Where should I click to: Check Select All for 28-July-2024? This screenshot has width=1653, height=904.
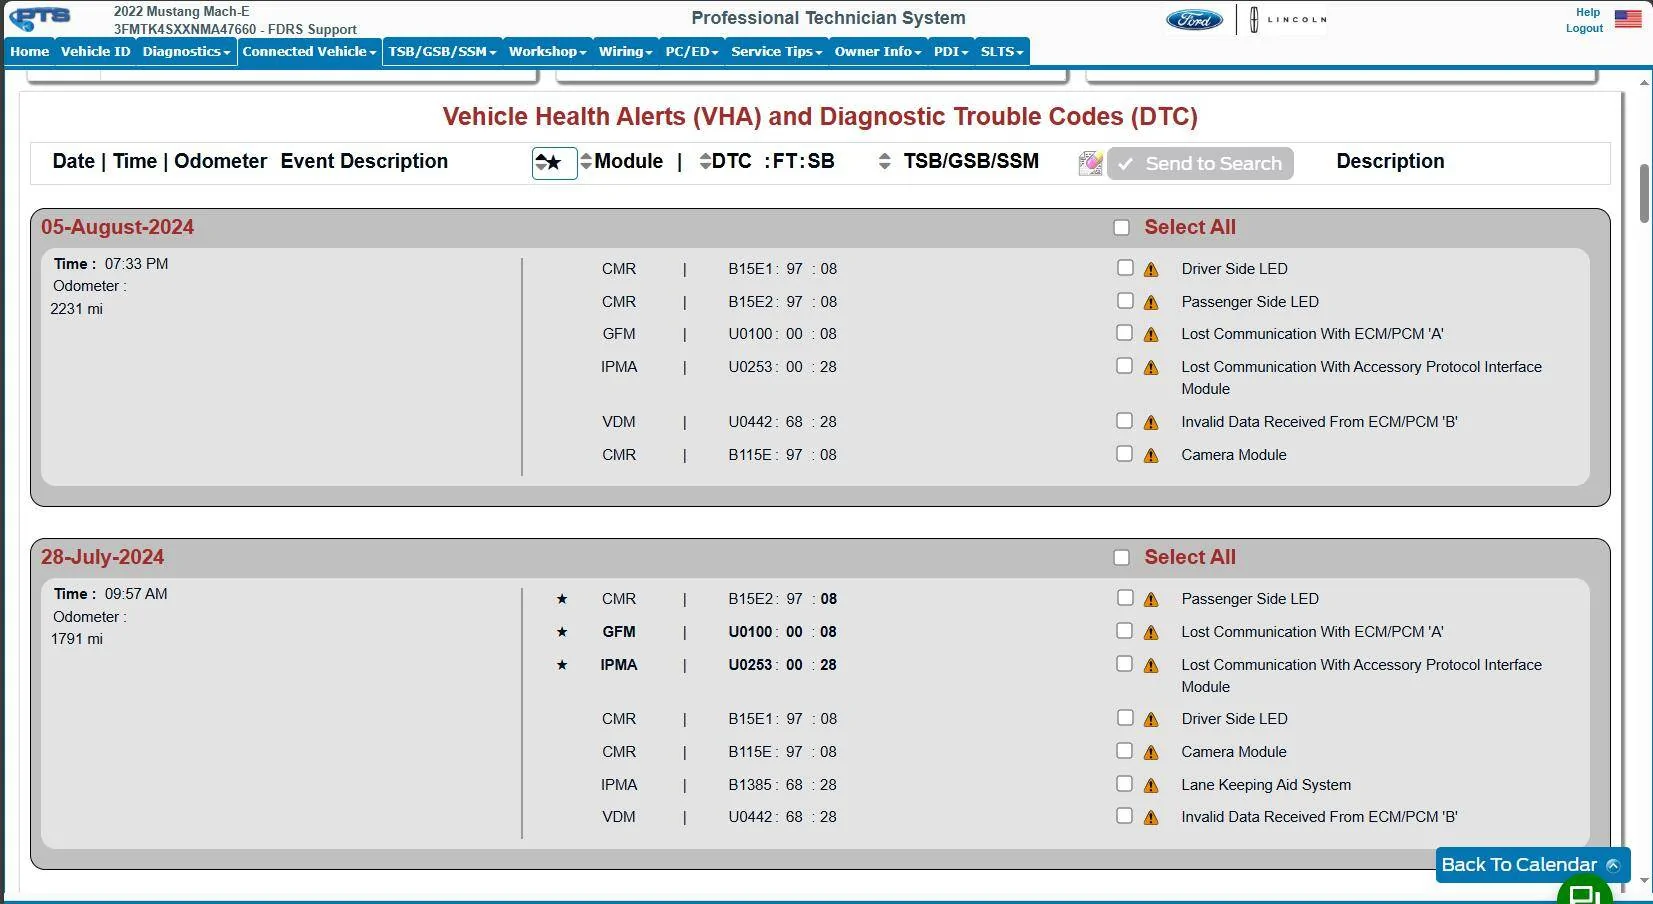1122,558
